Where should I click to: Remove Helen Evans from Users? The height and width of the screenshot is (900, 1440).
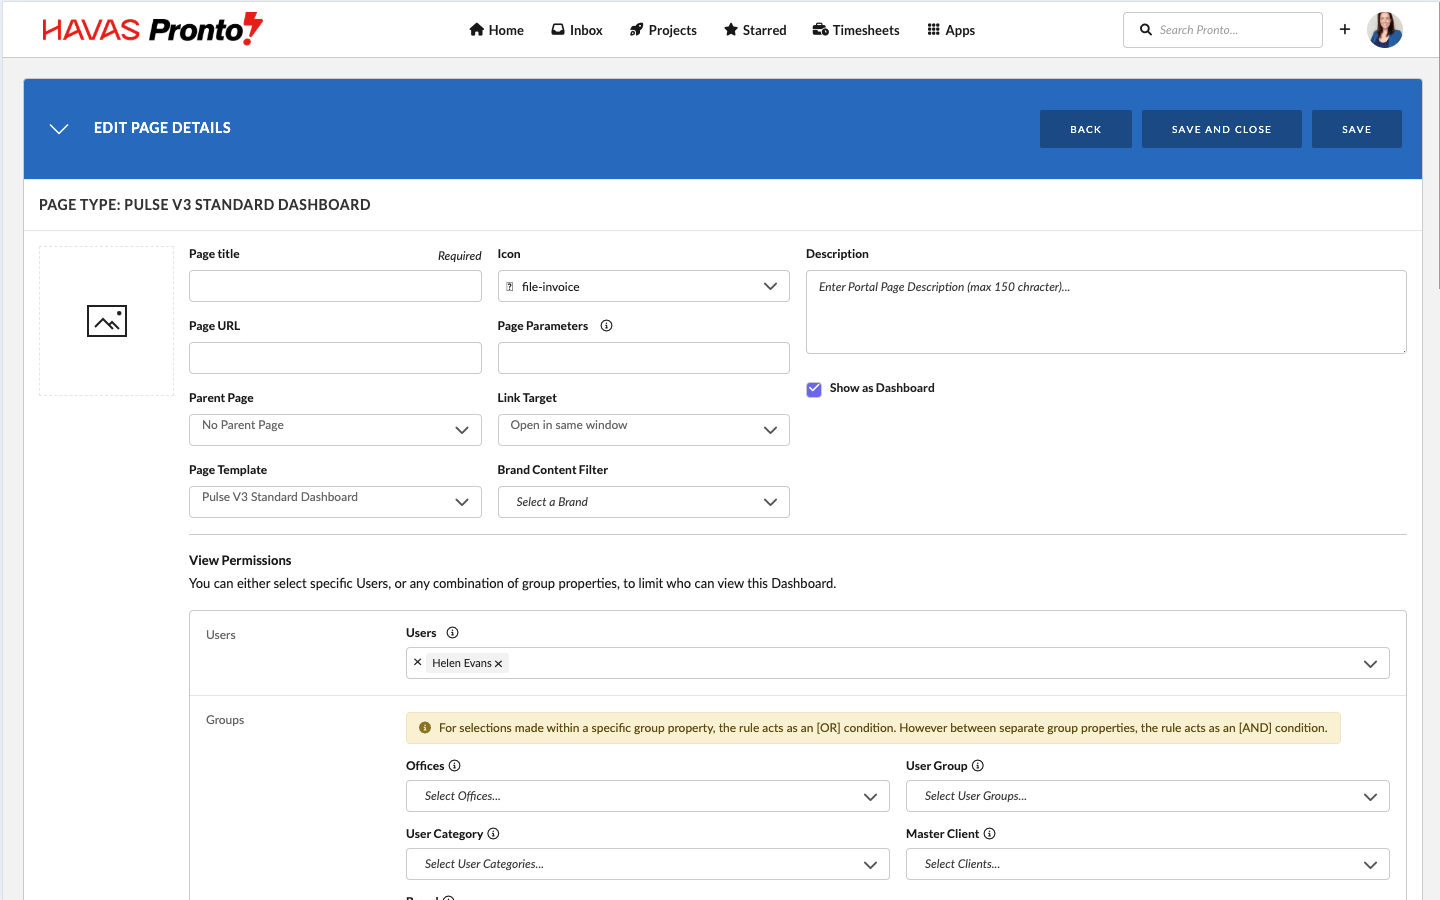pyautogui.click(x=499, y=664)
